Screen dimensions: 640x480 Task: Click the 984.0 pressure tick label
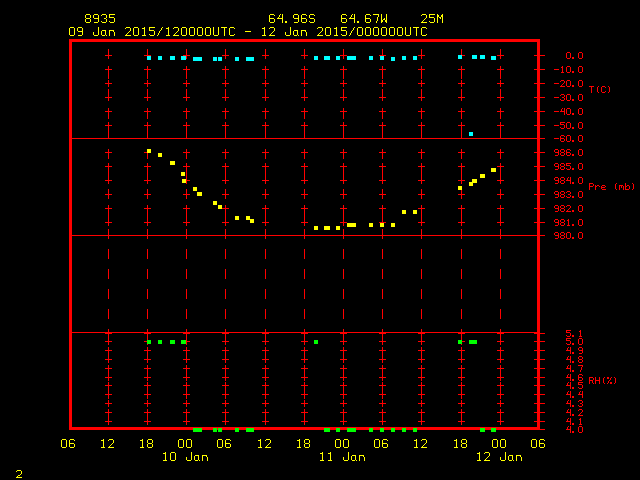coord(569,180)
